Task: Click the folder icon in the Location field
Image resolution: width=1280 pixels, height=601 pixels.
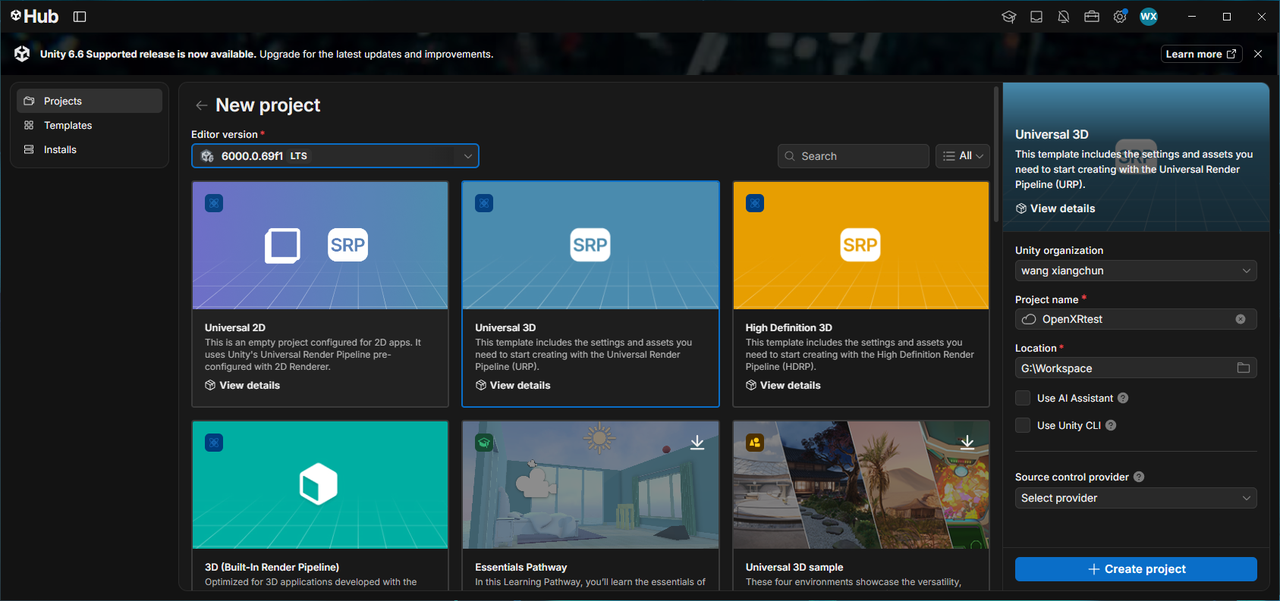Action: click(x=1243, y=368)
